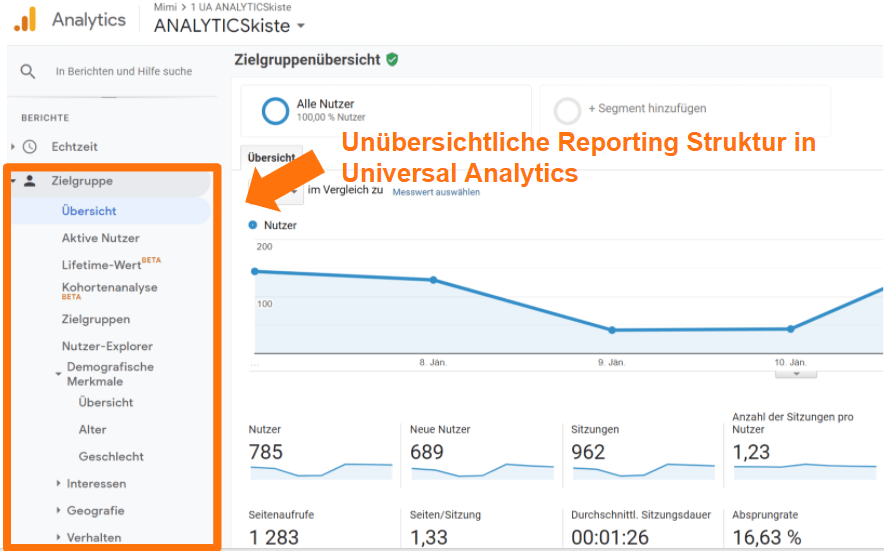The image size is (884, 551).
Task: Click the Mimi breadcrumb account link
Action: (x=165, y=7)
